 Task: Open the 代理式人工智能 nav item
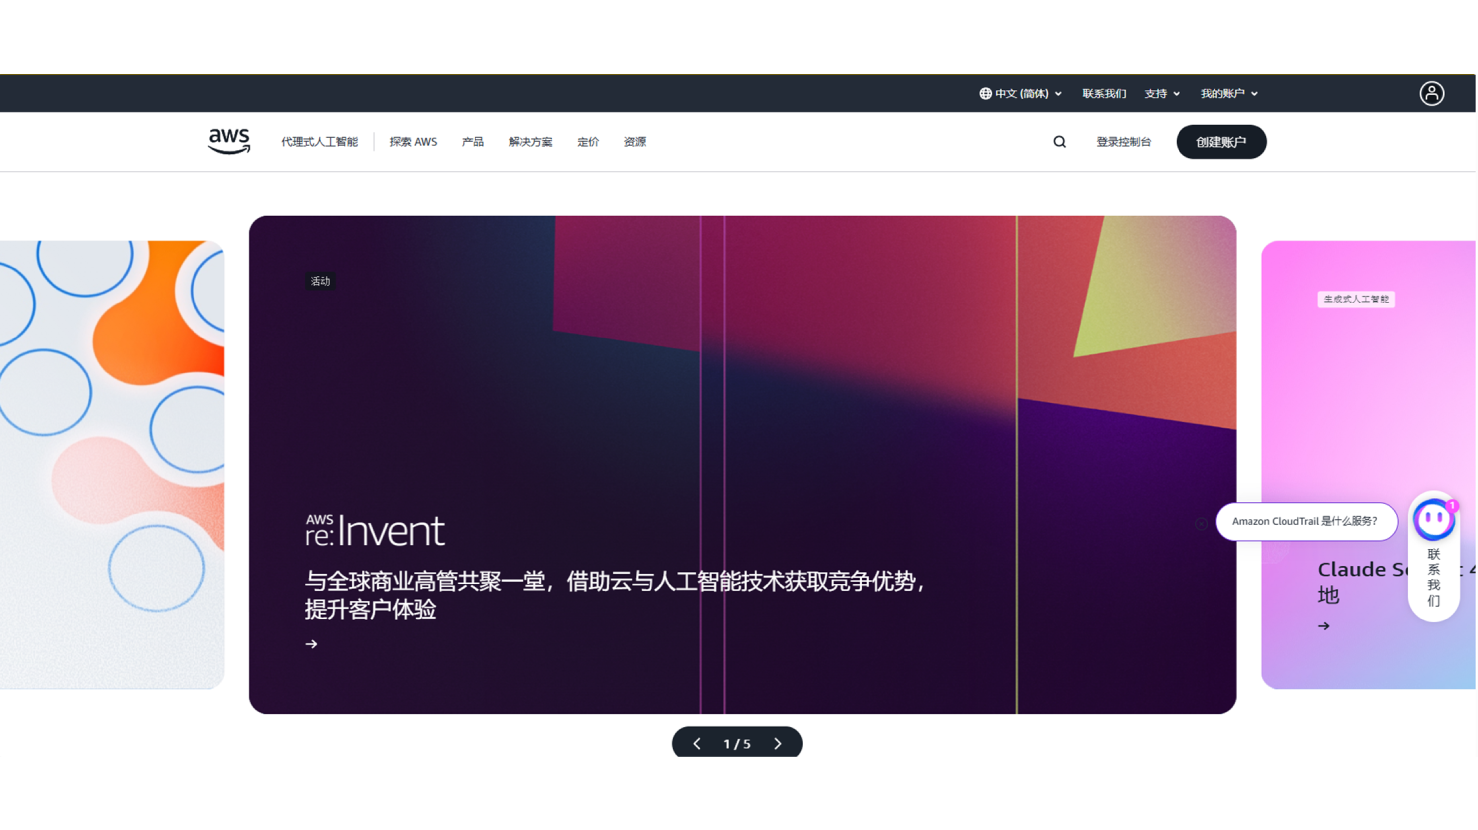pyautogui.click(x=319, y=142)
